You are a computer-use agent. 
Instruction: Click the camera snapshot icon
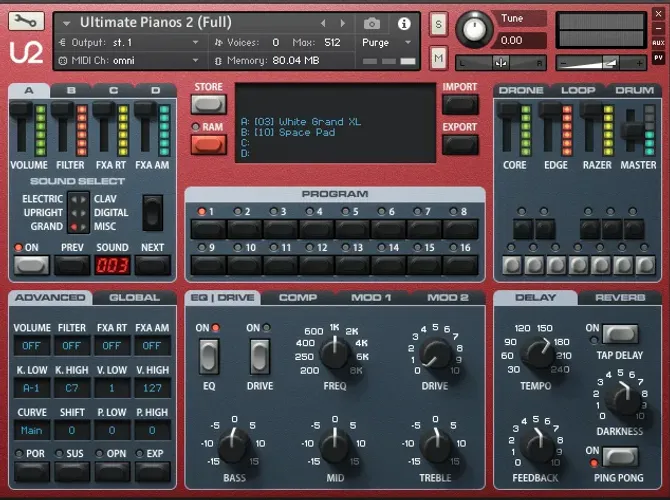(x=371, y=24)
